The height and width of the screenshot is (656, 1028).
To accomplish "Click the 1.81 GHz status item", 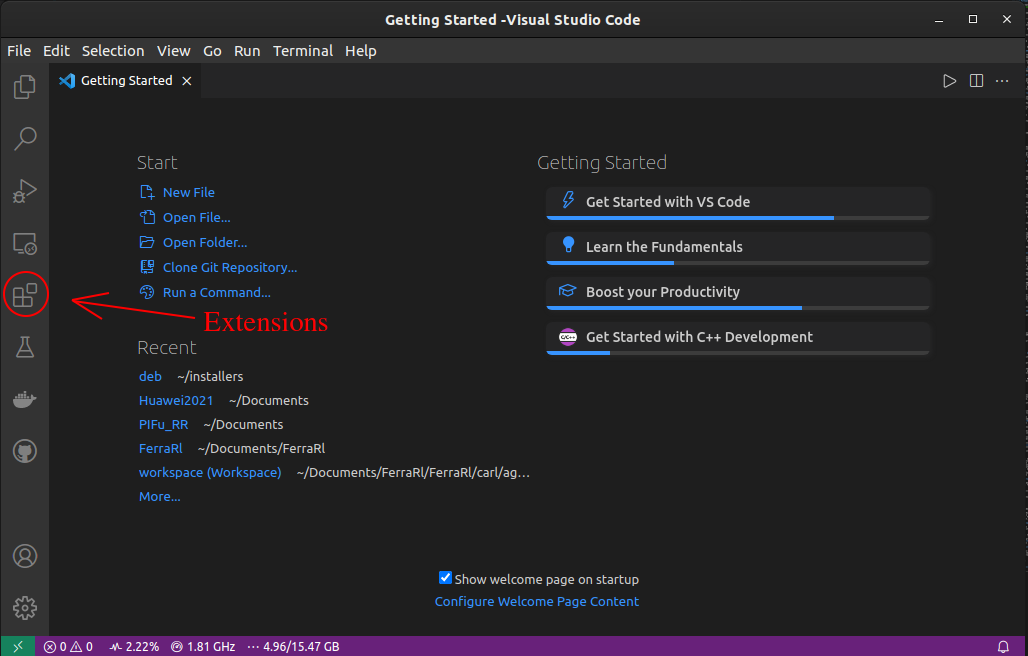I will [203, 646].
